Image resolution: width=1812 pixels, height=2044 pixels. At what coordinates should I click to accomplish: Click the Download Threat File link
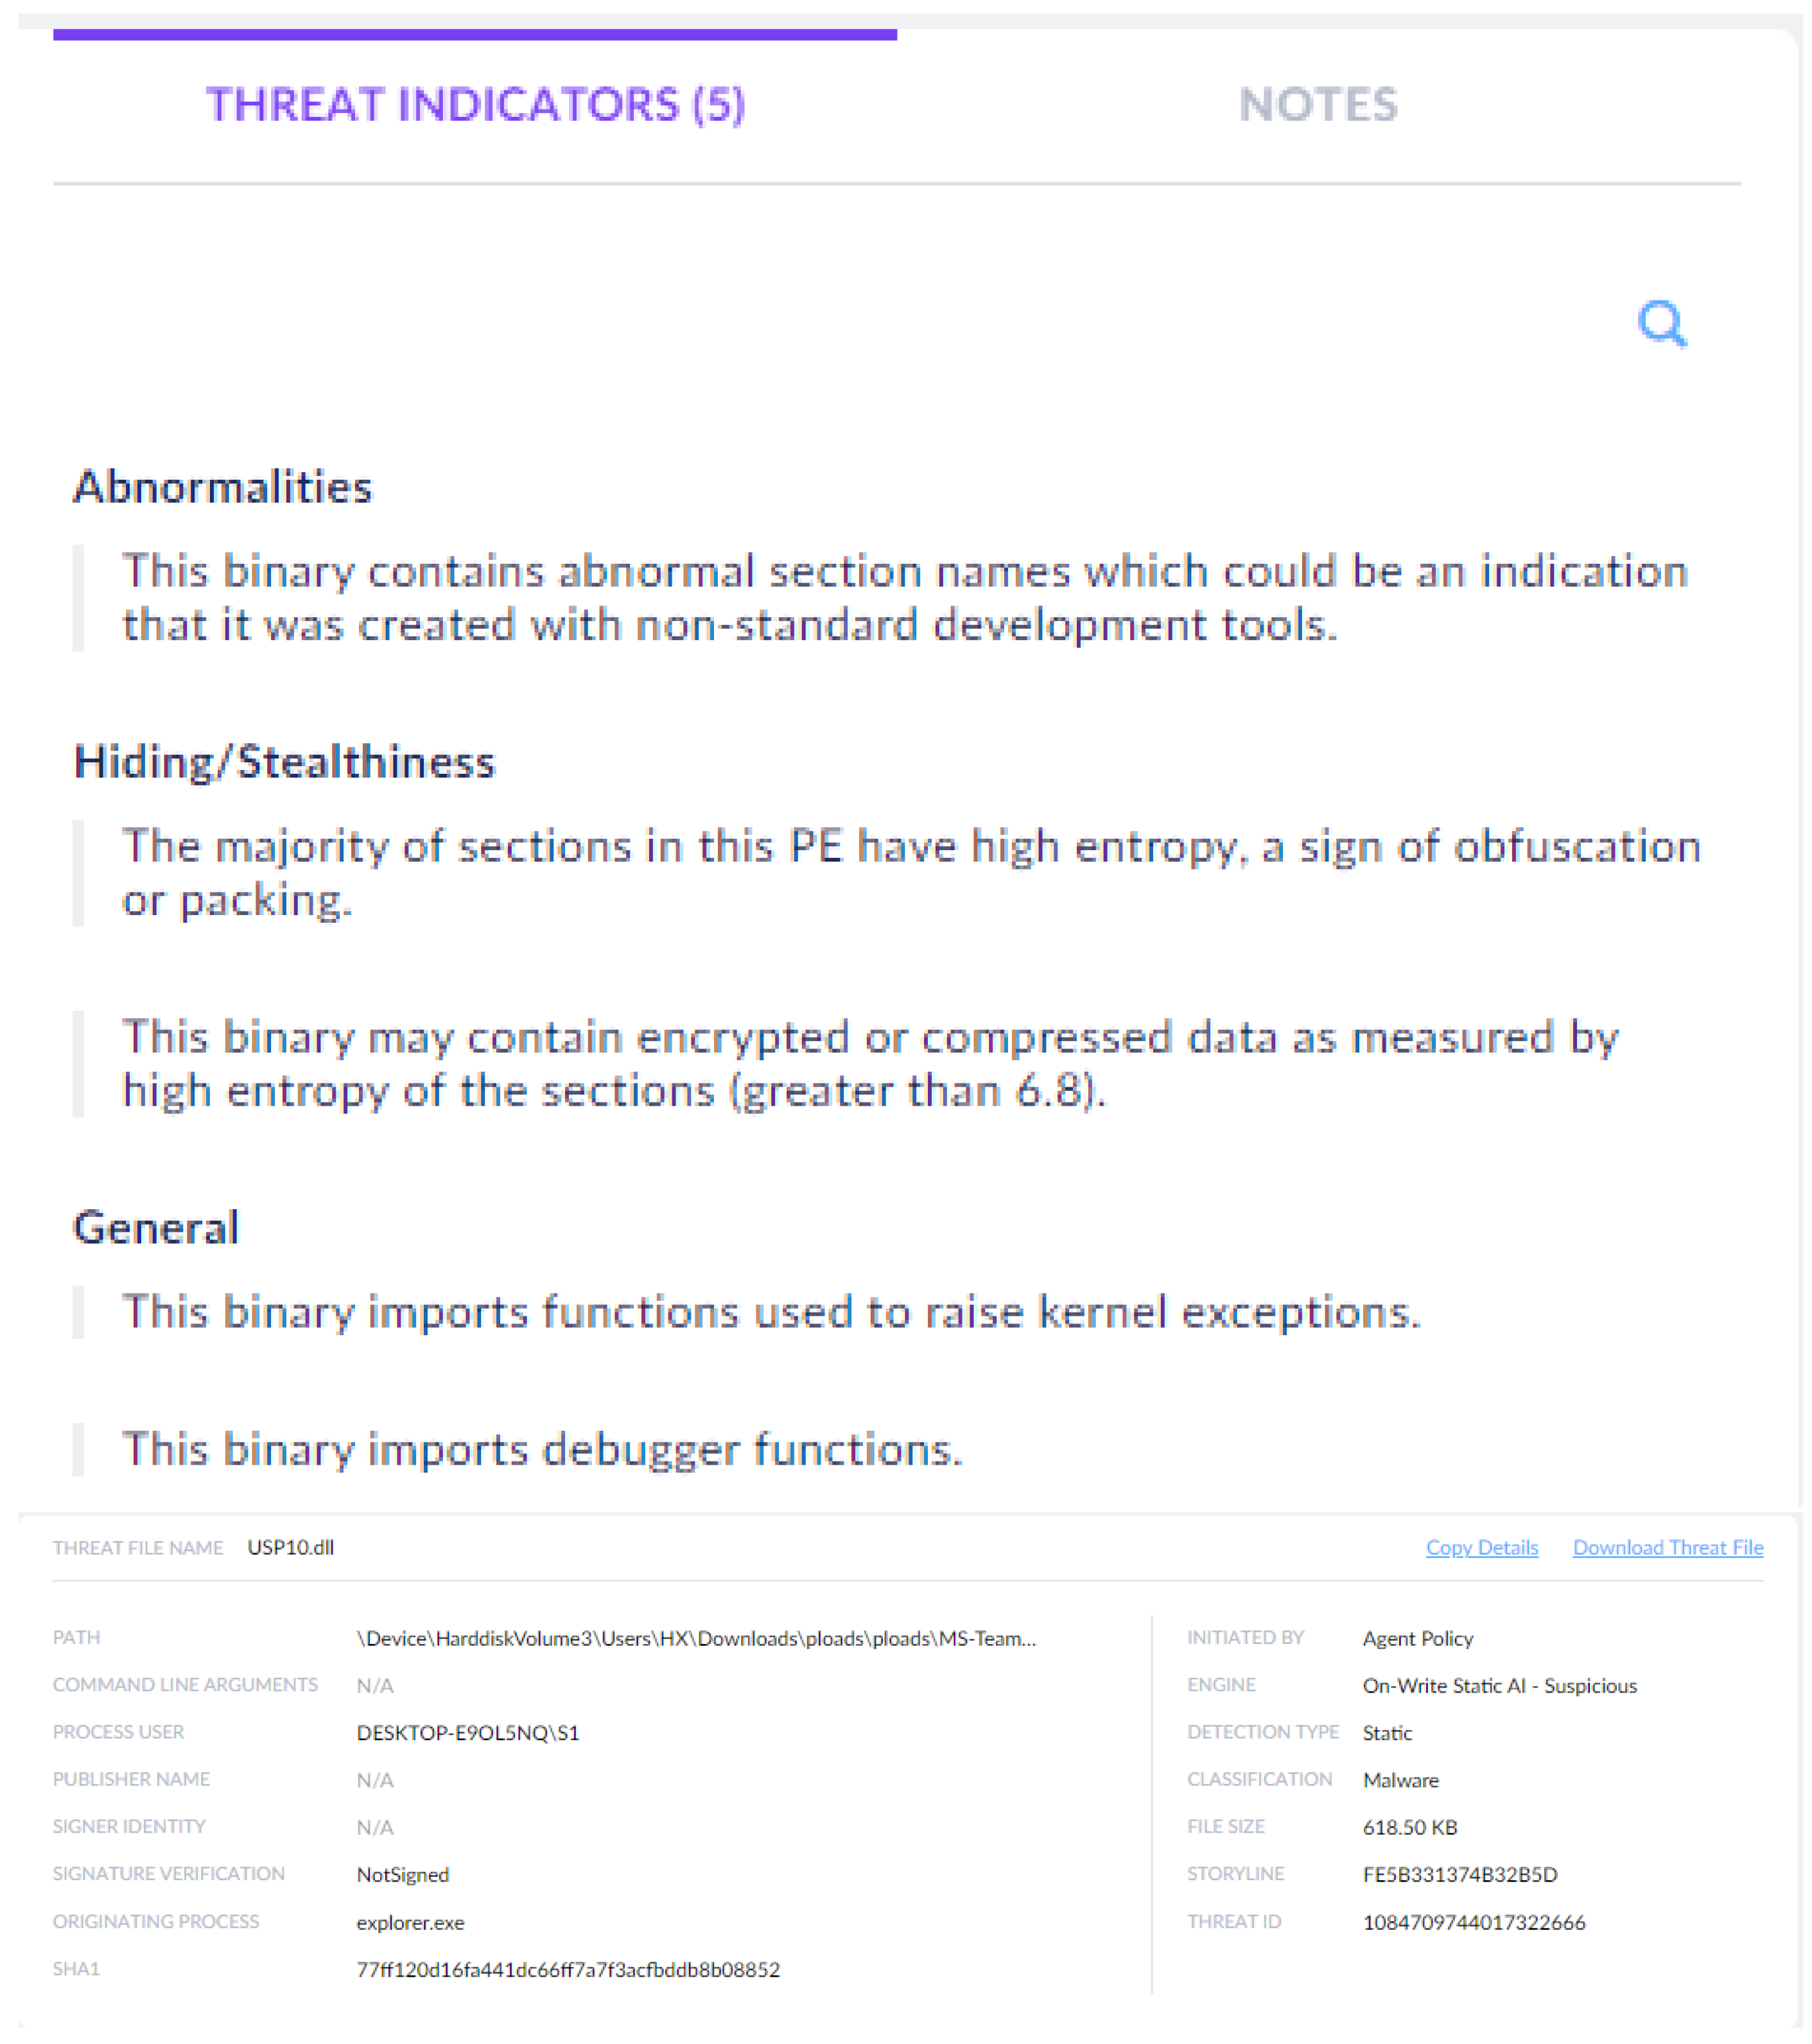pos(1667,1547)
